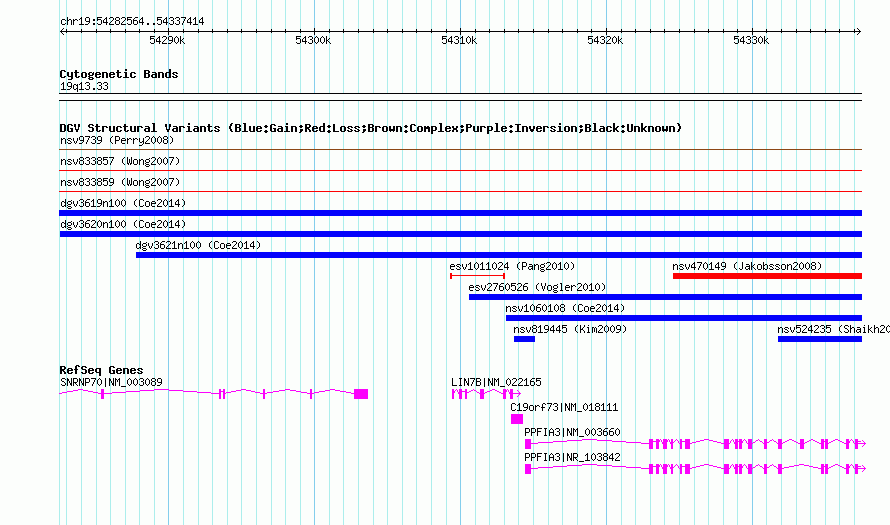The width and height of the screenshot is (890, 525).
Task: Select the first exon of PPFIA3 NM_003660
Action: (x=528, y=444)
